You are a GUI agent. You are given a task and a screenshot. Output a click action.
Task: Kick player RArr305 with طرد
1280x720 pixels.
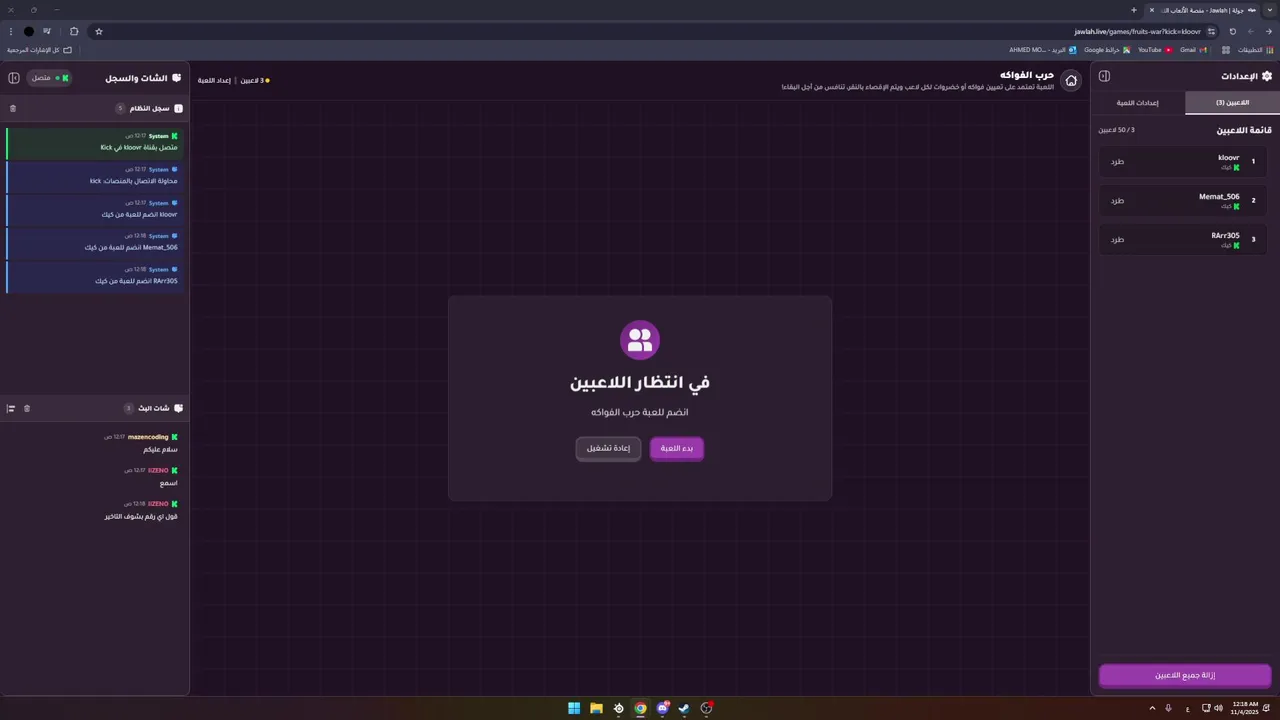click(x=1117, y=239)
